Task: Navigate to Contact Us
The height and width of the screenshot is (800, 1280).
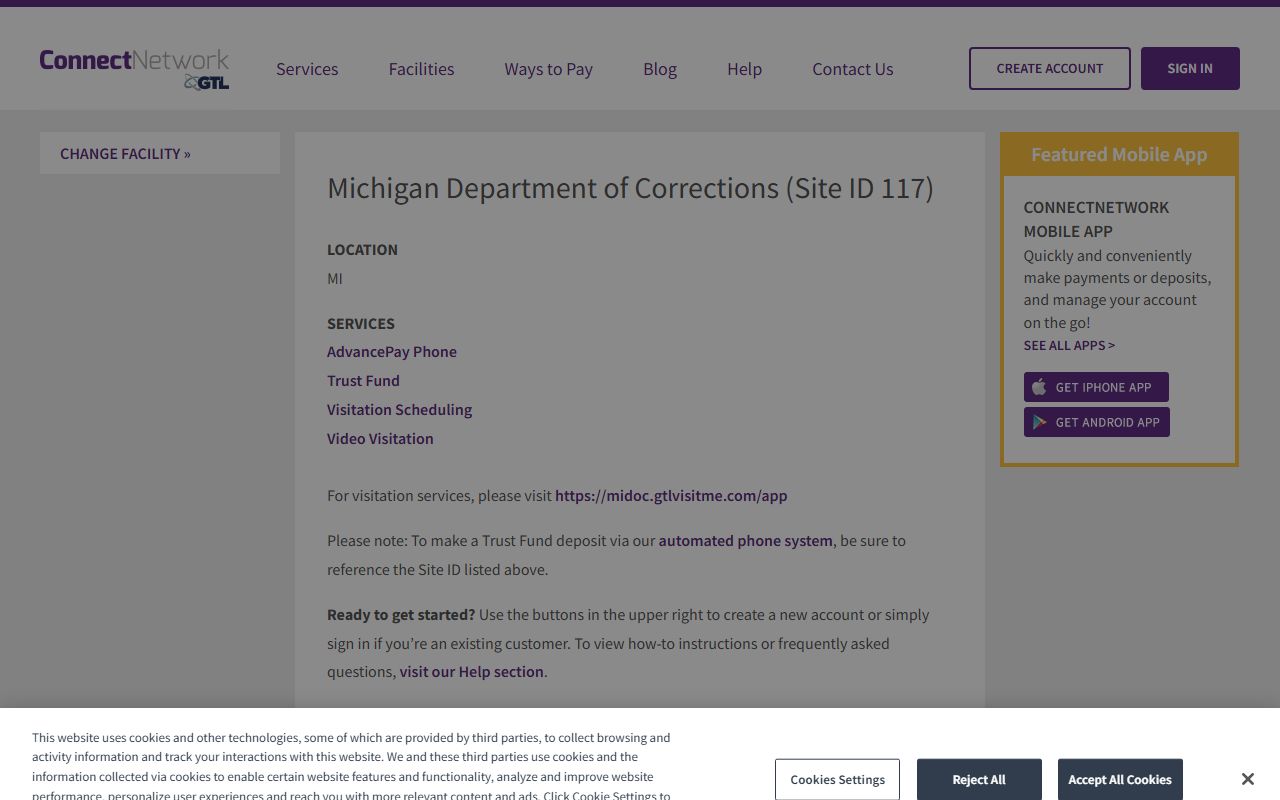Action: click(x=852, y=69)
